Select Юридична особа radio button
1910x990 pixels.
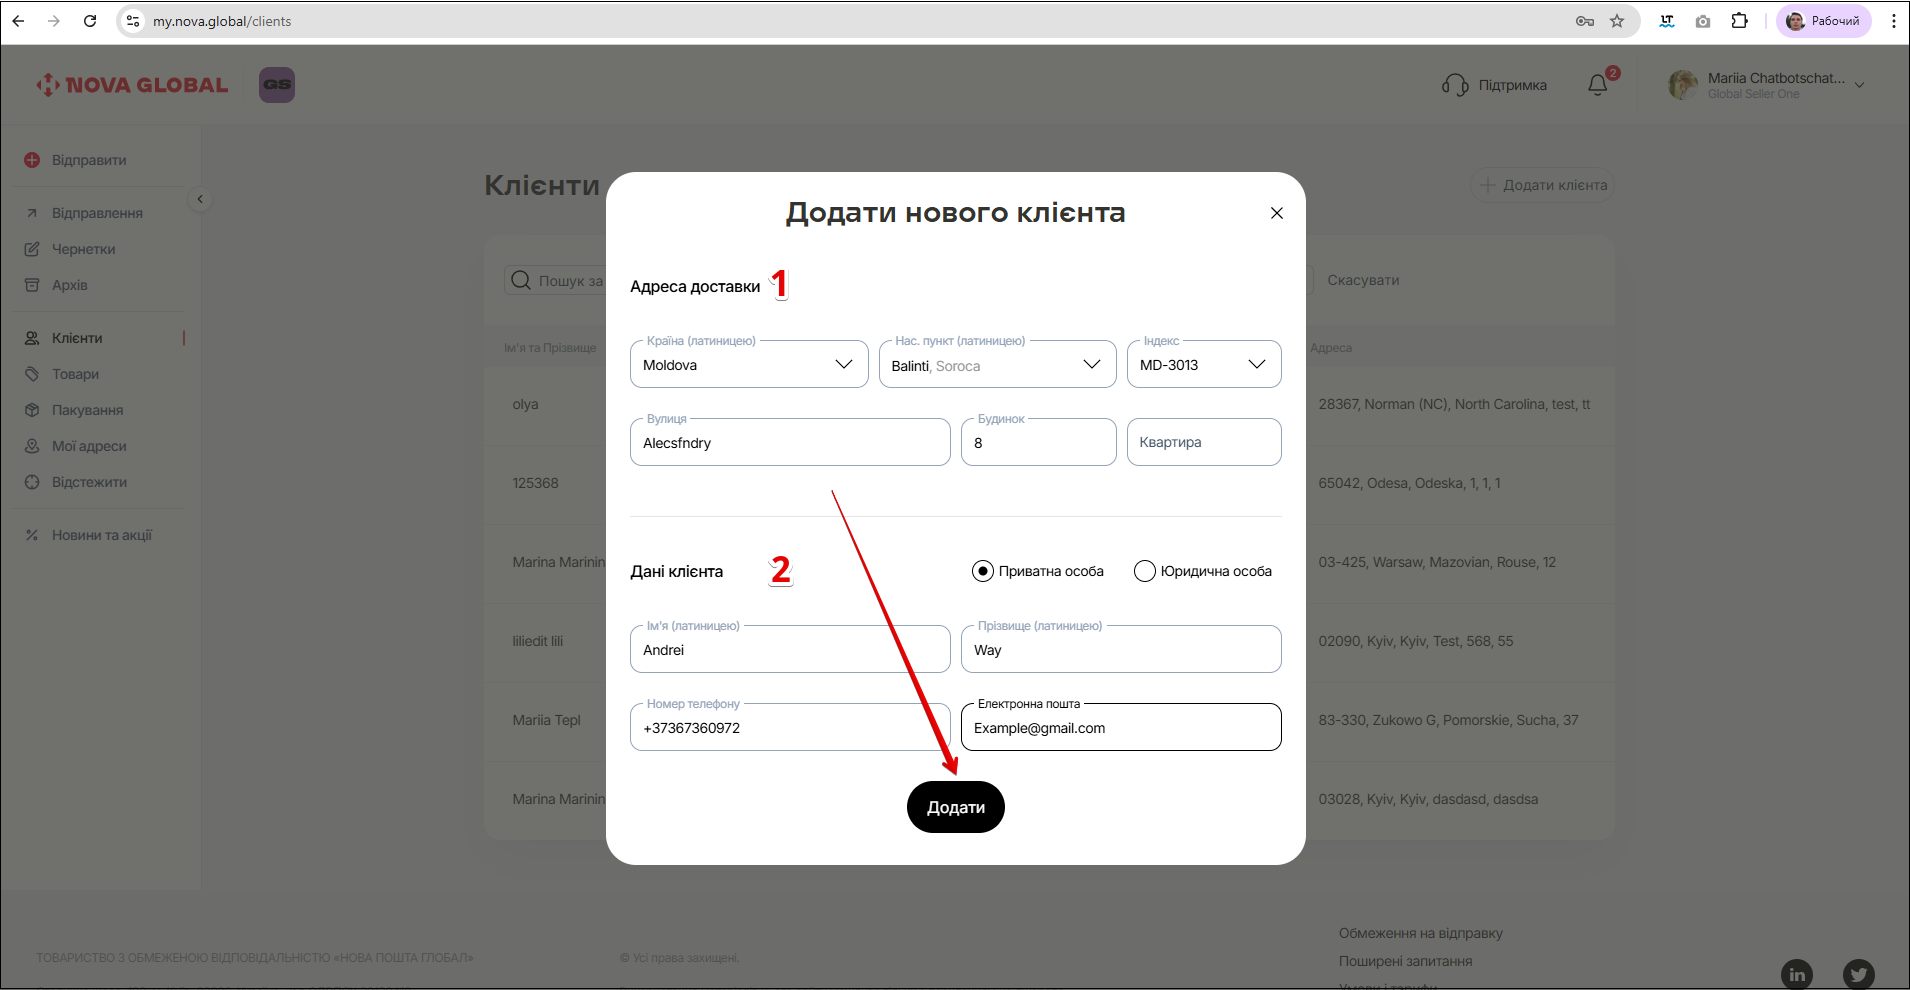[1145, 571]
